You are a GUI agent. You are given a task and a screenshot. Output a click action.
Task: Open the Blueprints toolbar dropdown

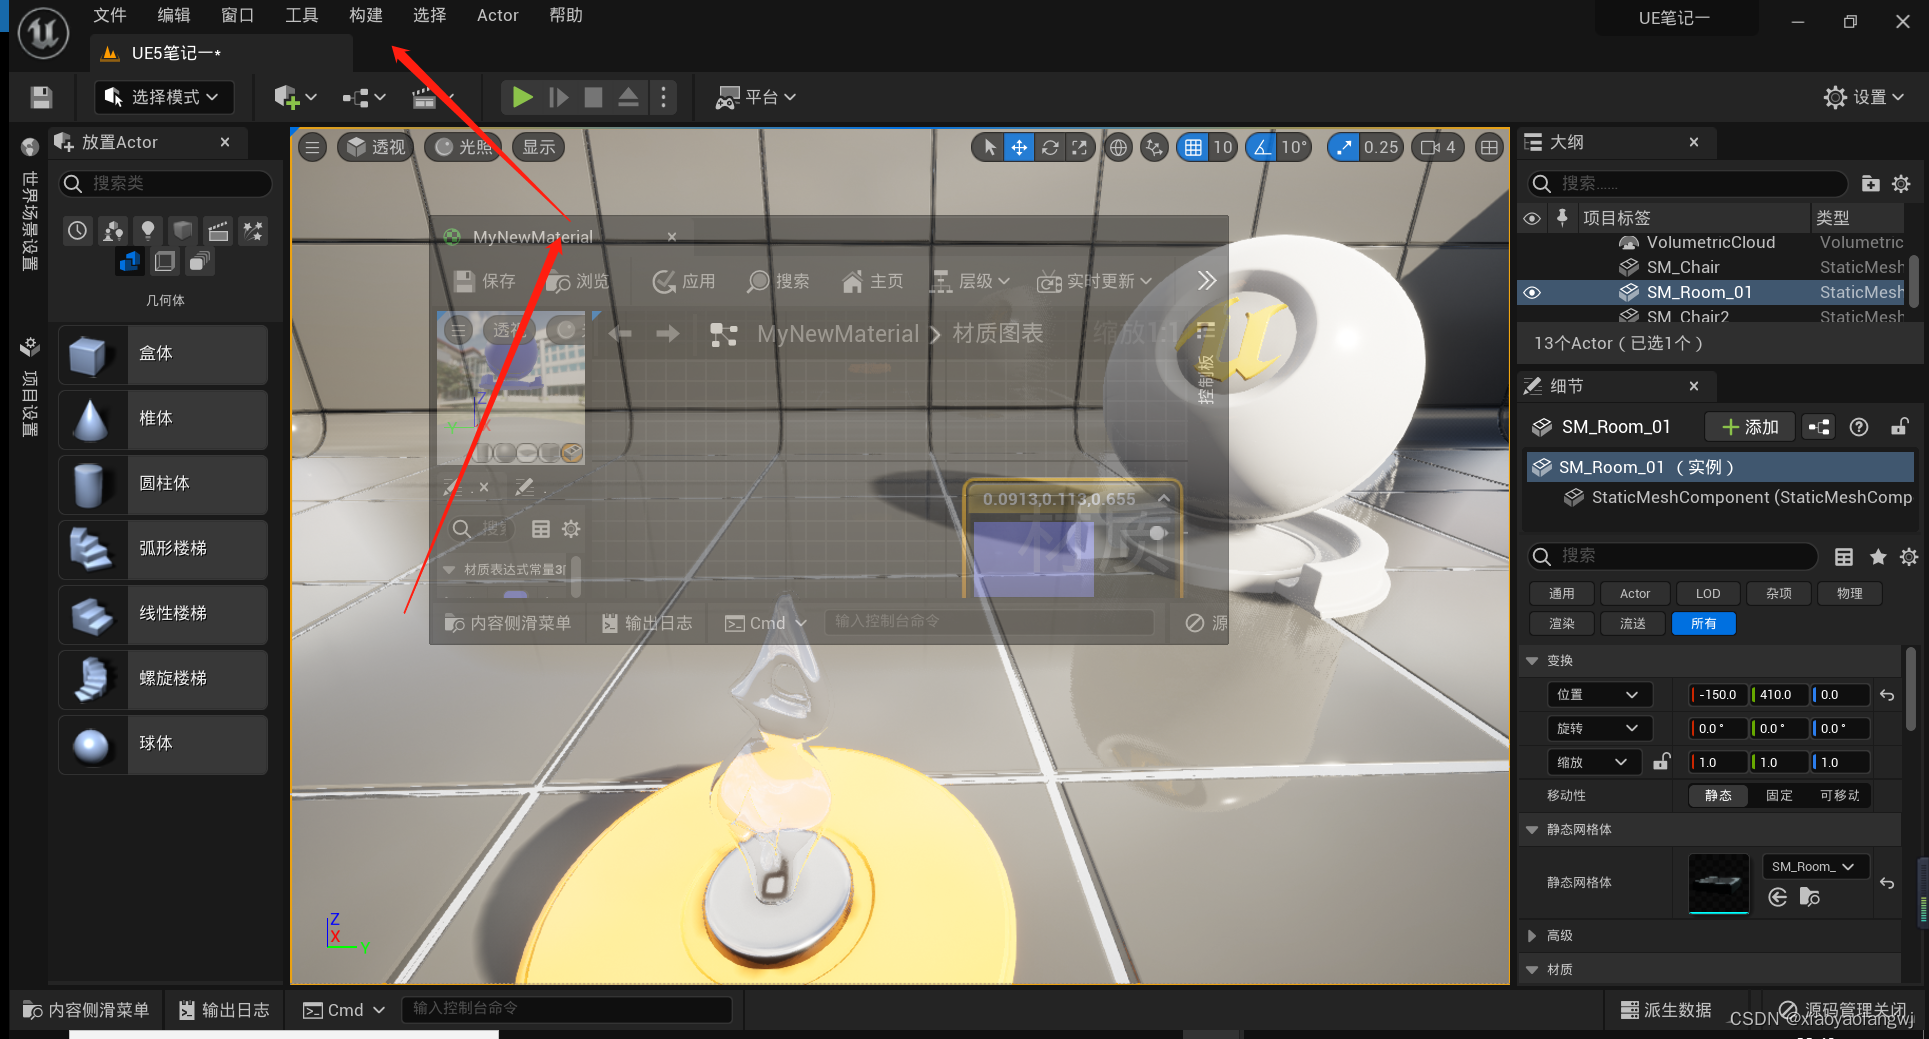click(x=364, y=97)
